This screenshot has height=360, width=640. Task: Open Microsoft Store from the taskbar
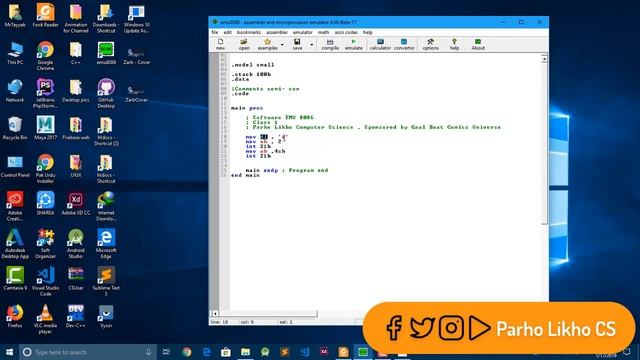226,352
